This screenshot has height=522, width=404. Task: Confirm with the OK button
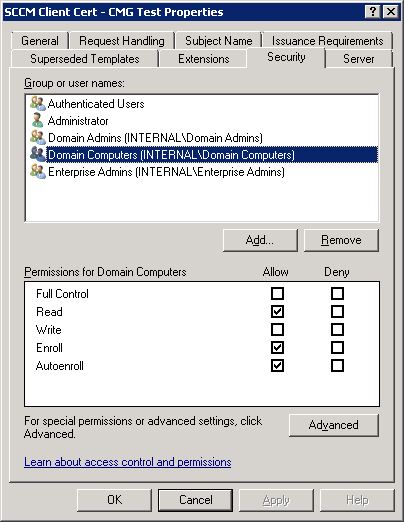114,500
